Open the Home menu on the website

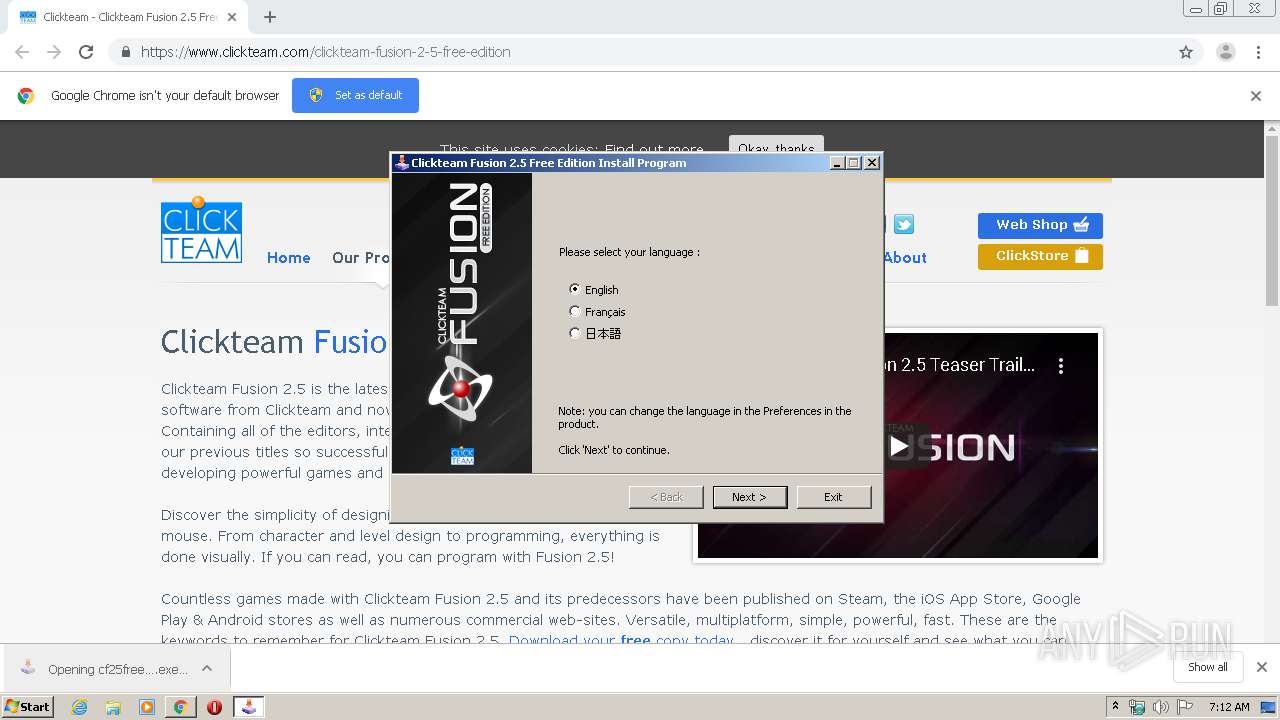(x=288, y=258)
